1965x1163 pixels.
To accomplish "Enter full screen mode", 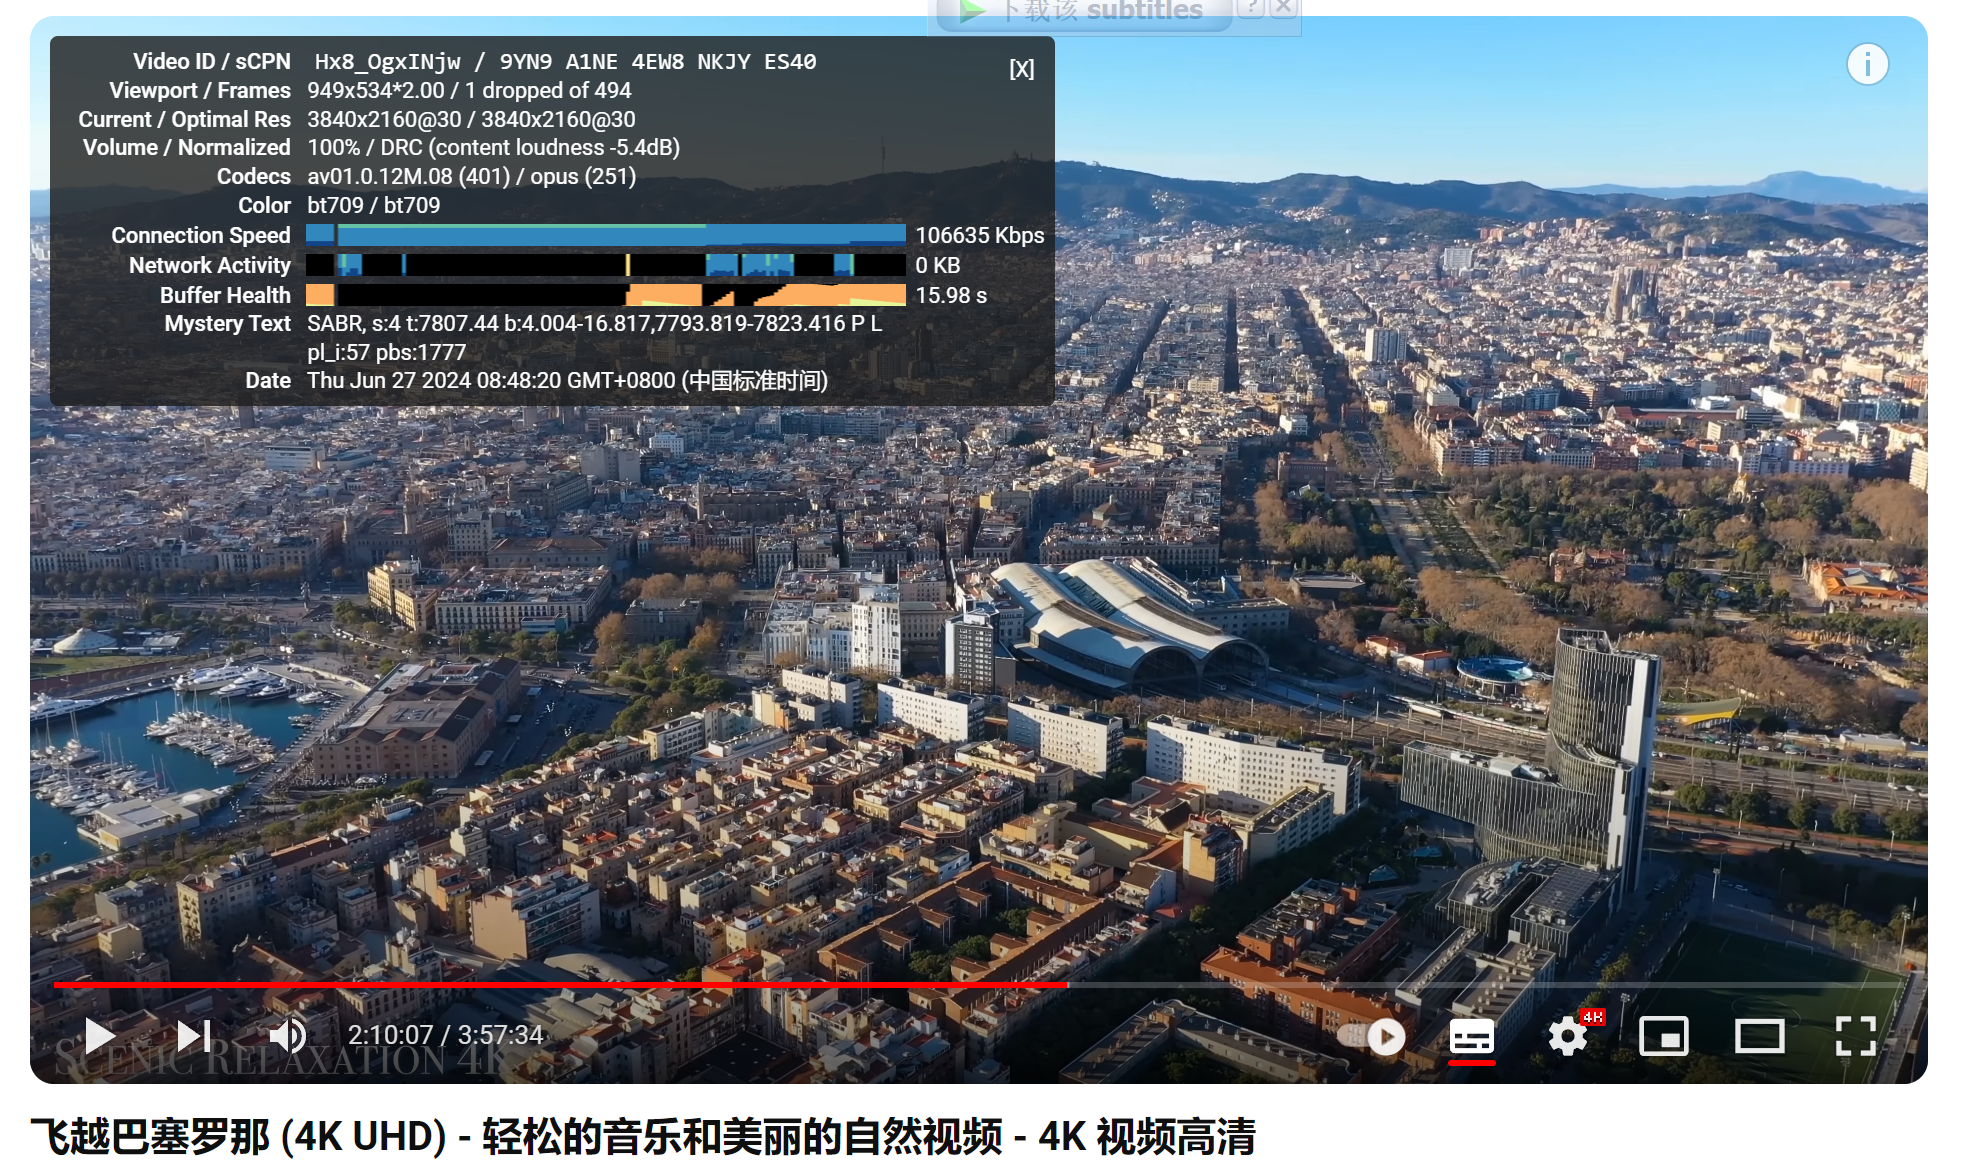I will tap(1855, 1037).
